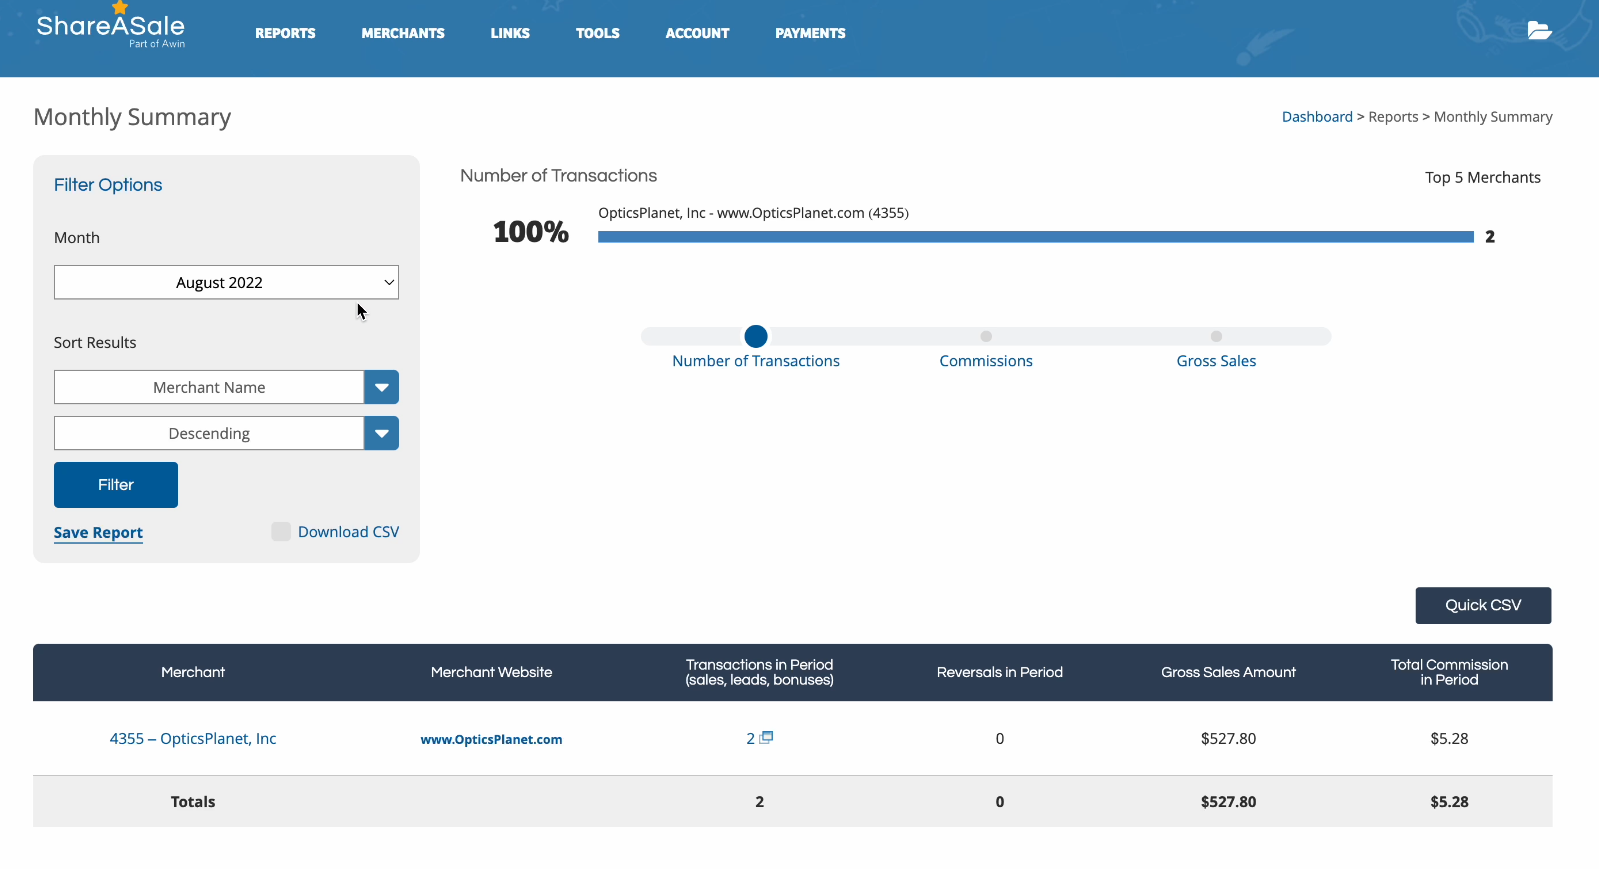Click the Merchant Website column header

tap(491, 672)
